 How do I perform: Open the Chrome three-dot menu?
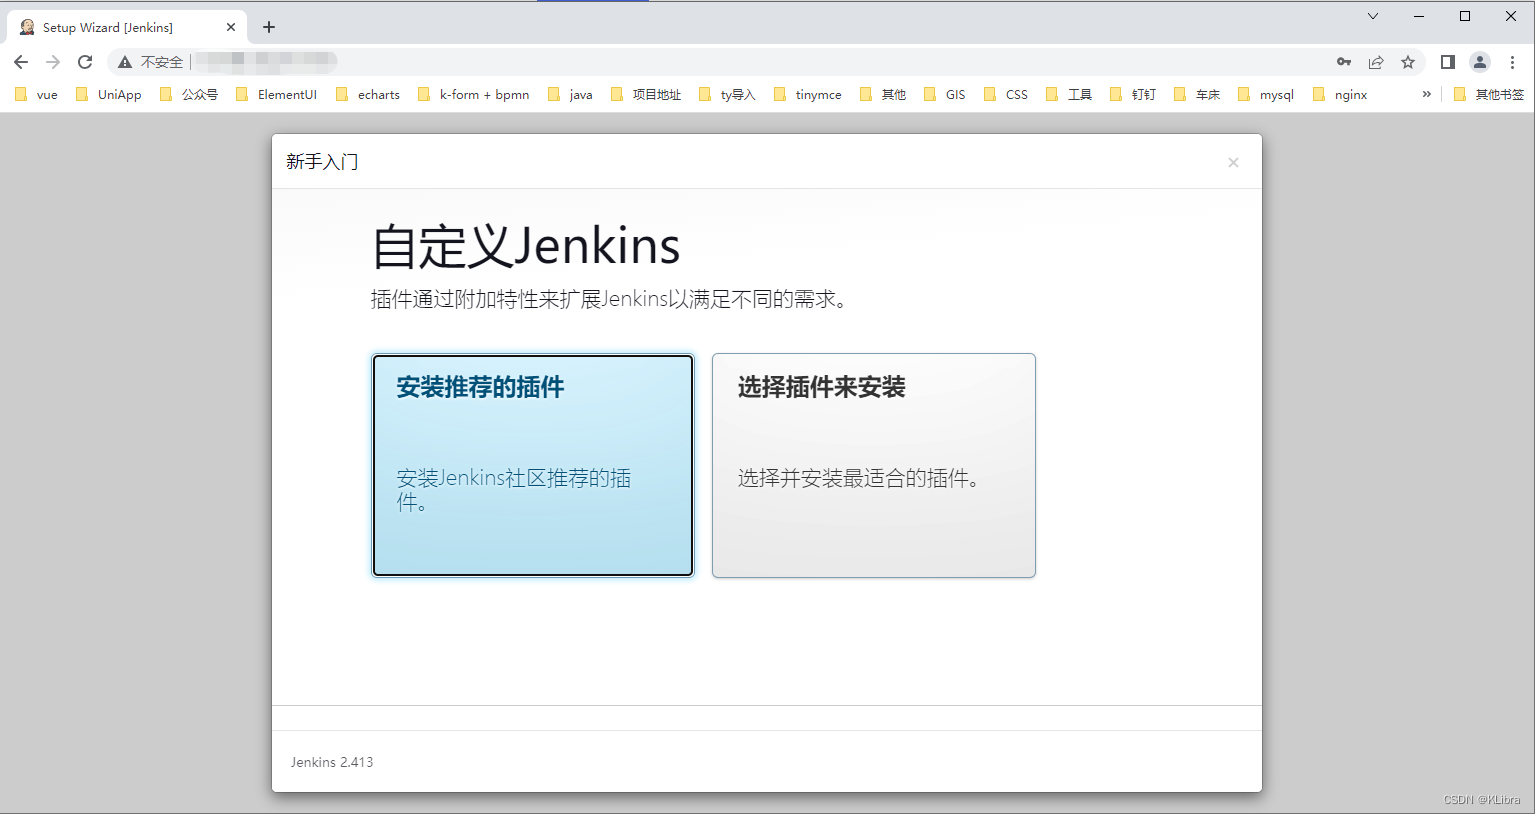pos(1512,62)
